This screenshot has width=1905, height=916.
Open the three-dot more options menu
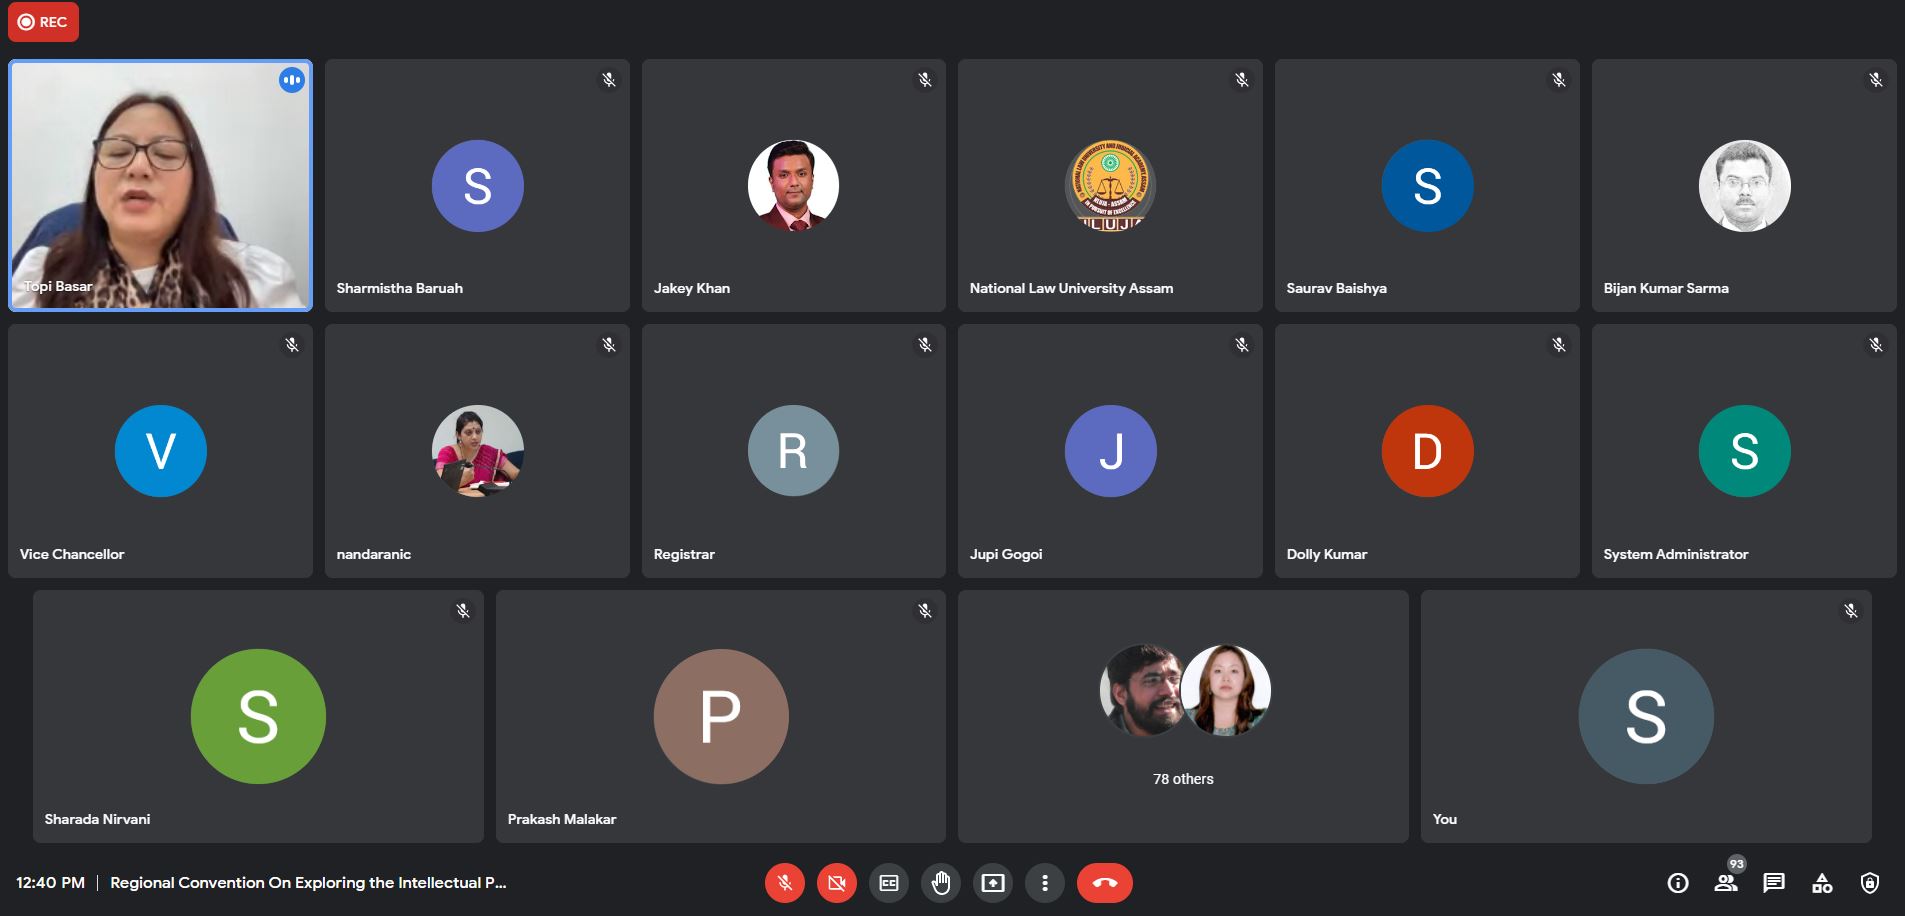(1045, 883)
